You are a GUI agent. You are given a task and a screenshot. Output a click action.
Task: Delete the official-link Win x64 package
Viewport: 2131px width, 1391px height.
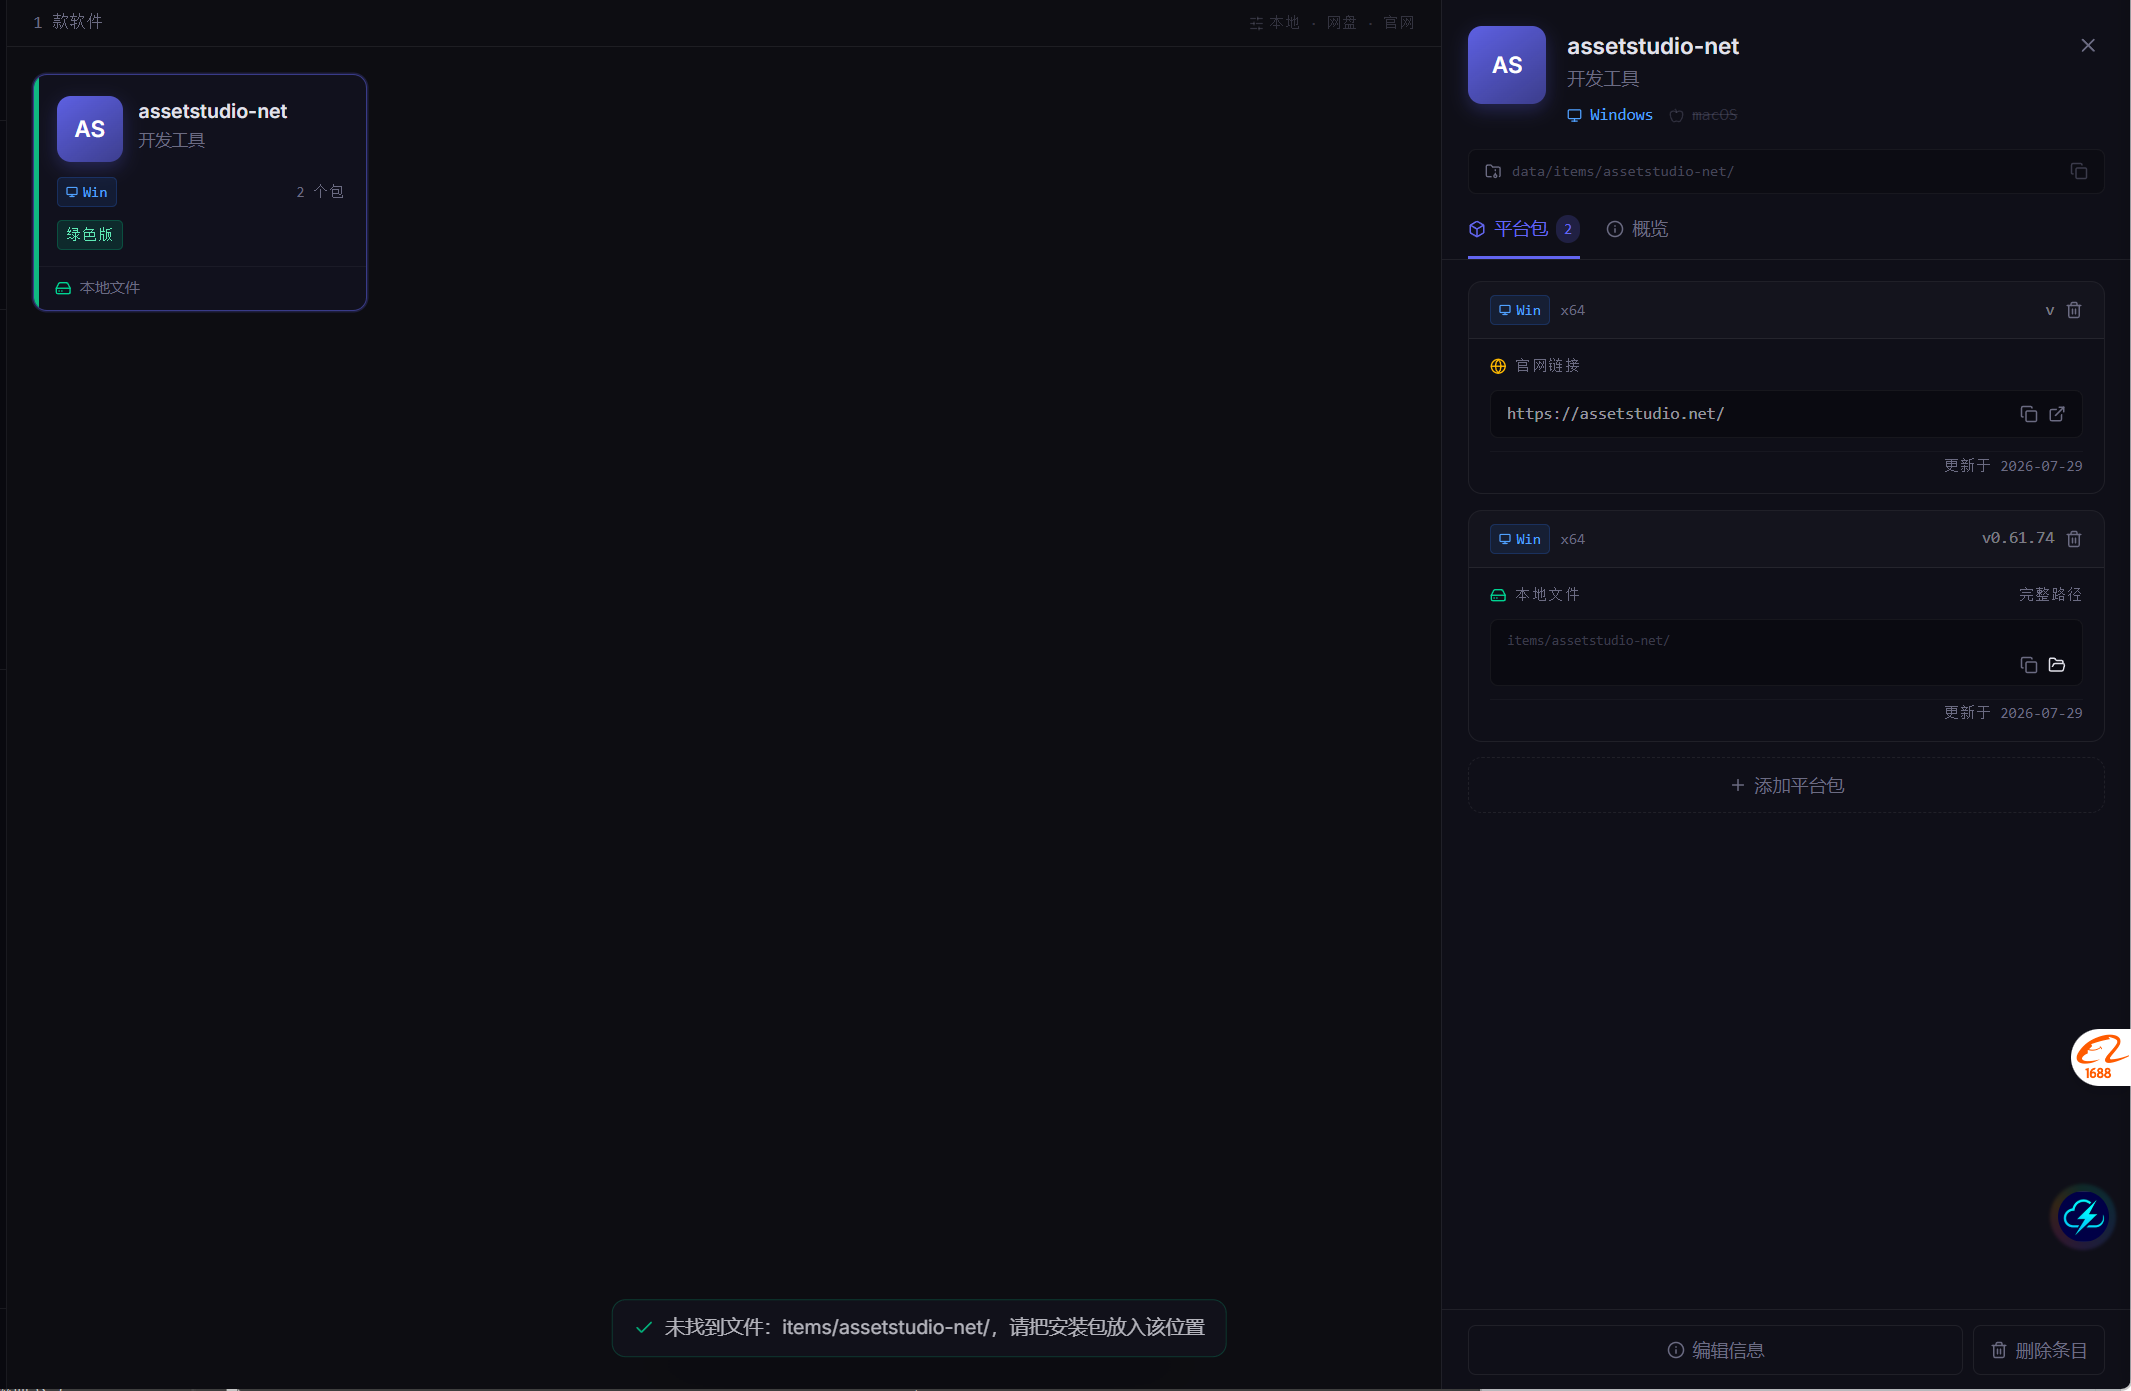pyautogui.click(x=2074, y=310)
